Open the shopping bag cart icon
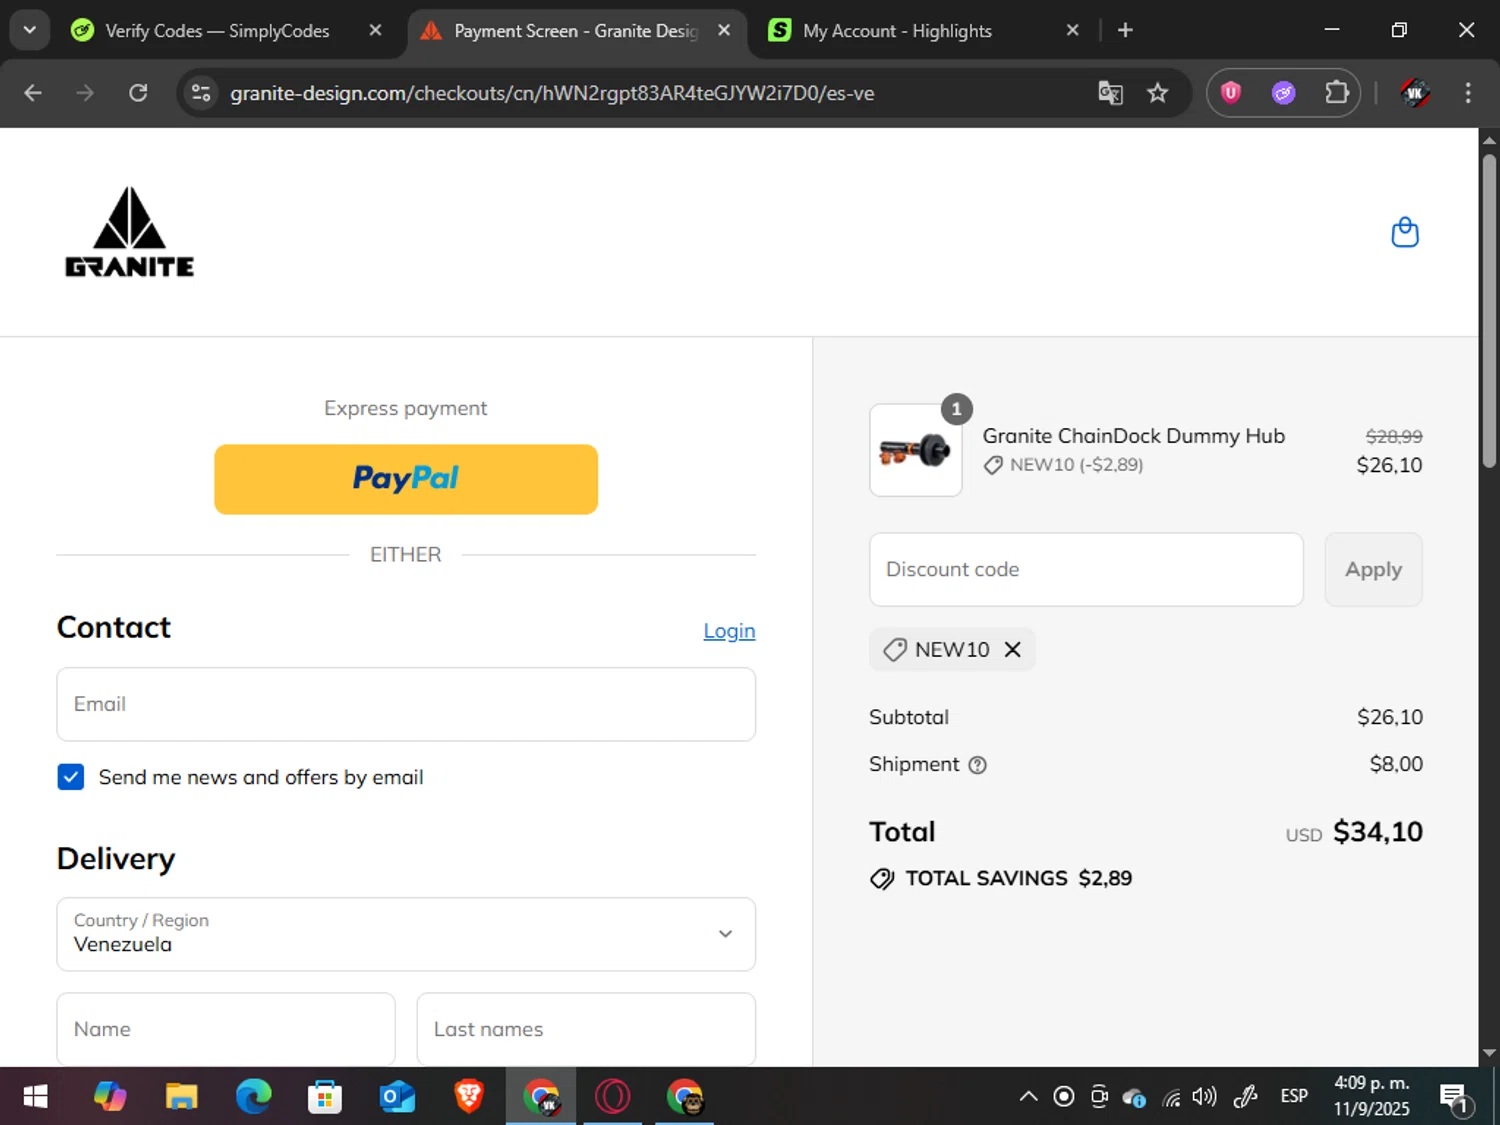The width and height of the screenshot is (1500, 1125). coord(1405,232)
